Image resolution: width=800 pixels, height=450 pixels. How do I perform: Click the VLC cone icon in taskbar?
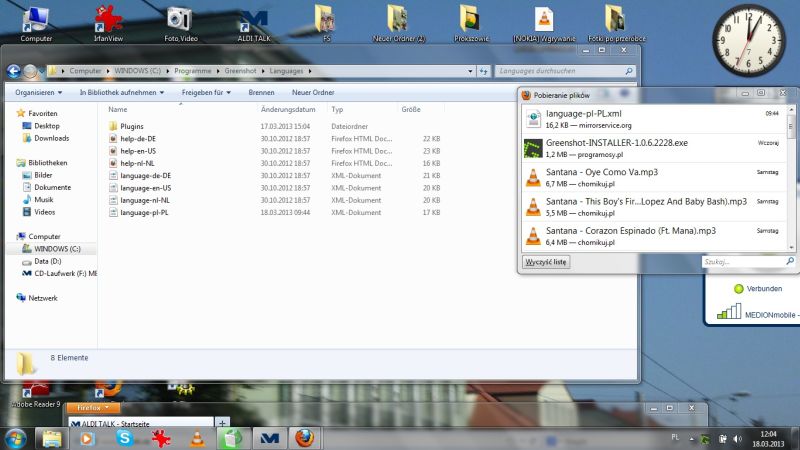197,438
